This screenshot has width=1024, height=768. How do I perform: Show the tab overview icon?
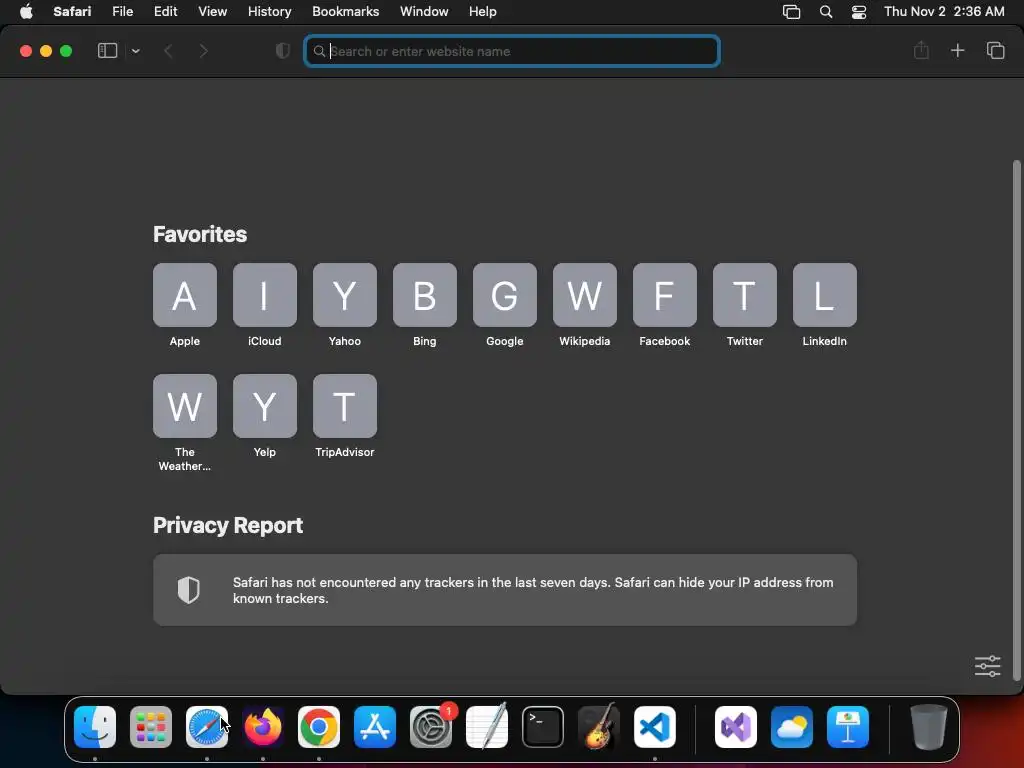pyautogui.click(x=995, y=50)
